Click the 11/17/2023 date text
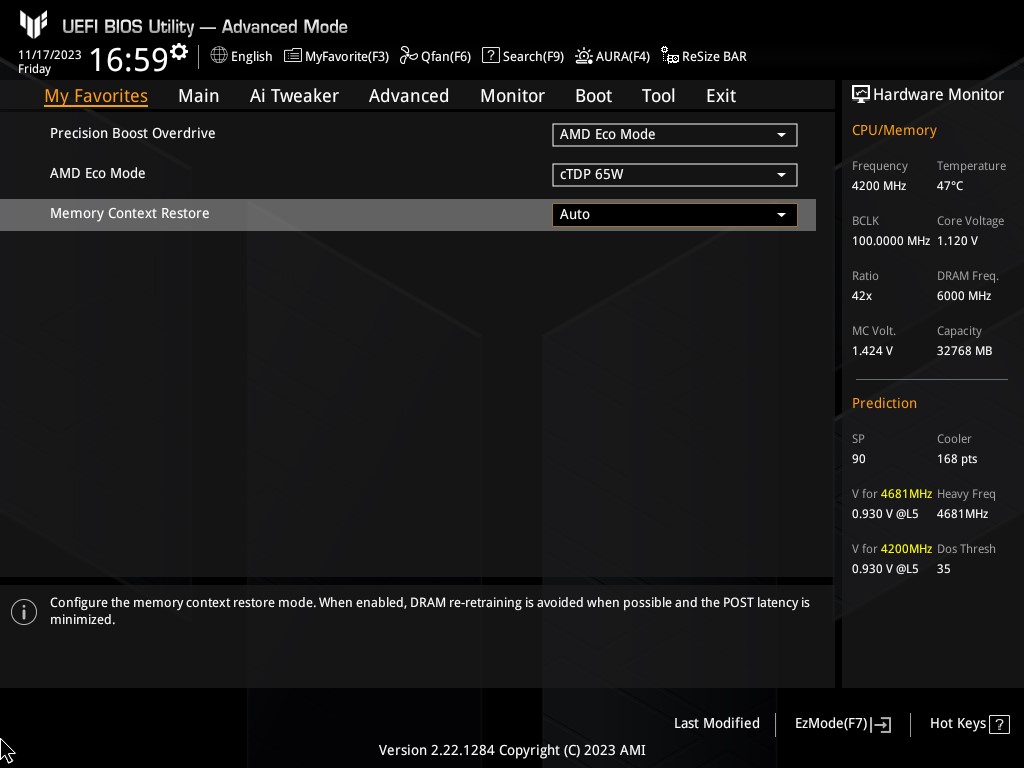The height and width of the screenshot is (768, 1024). tap(50, 55)
